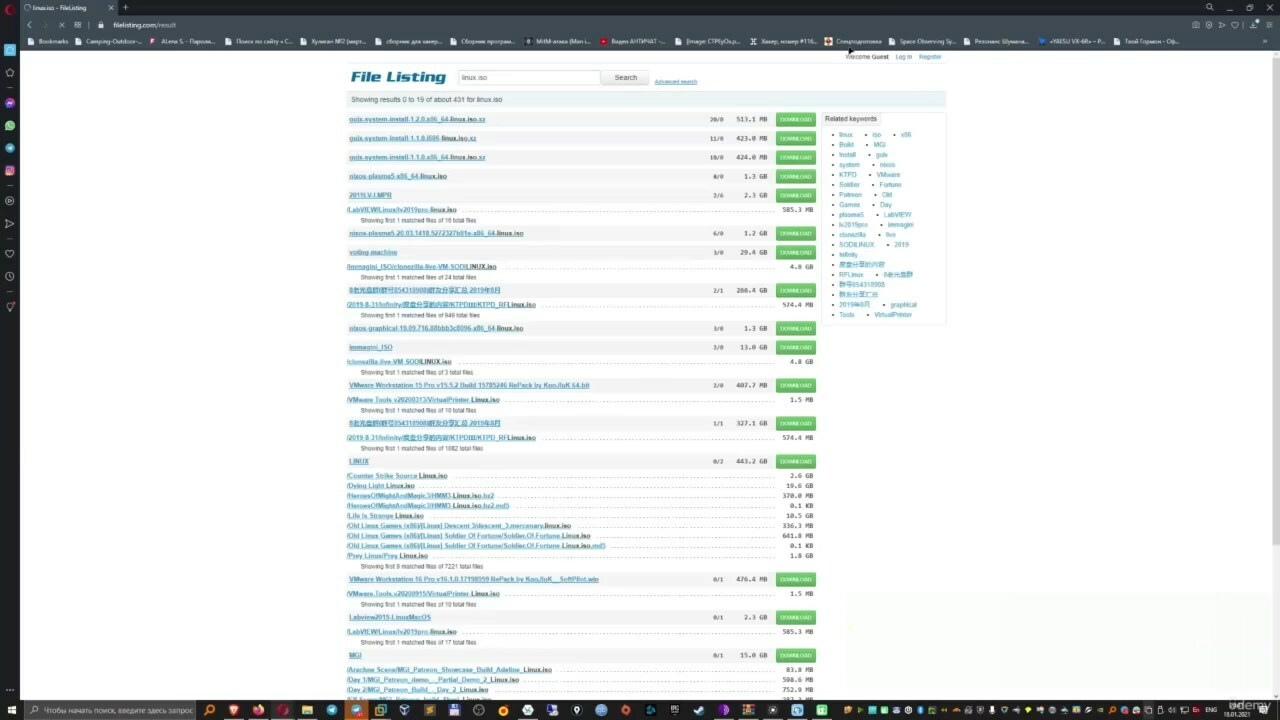Screen dimensions: 1280x720
Task: Open the Windows Start menu
Action: click(10, 710)
